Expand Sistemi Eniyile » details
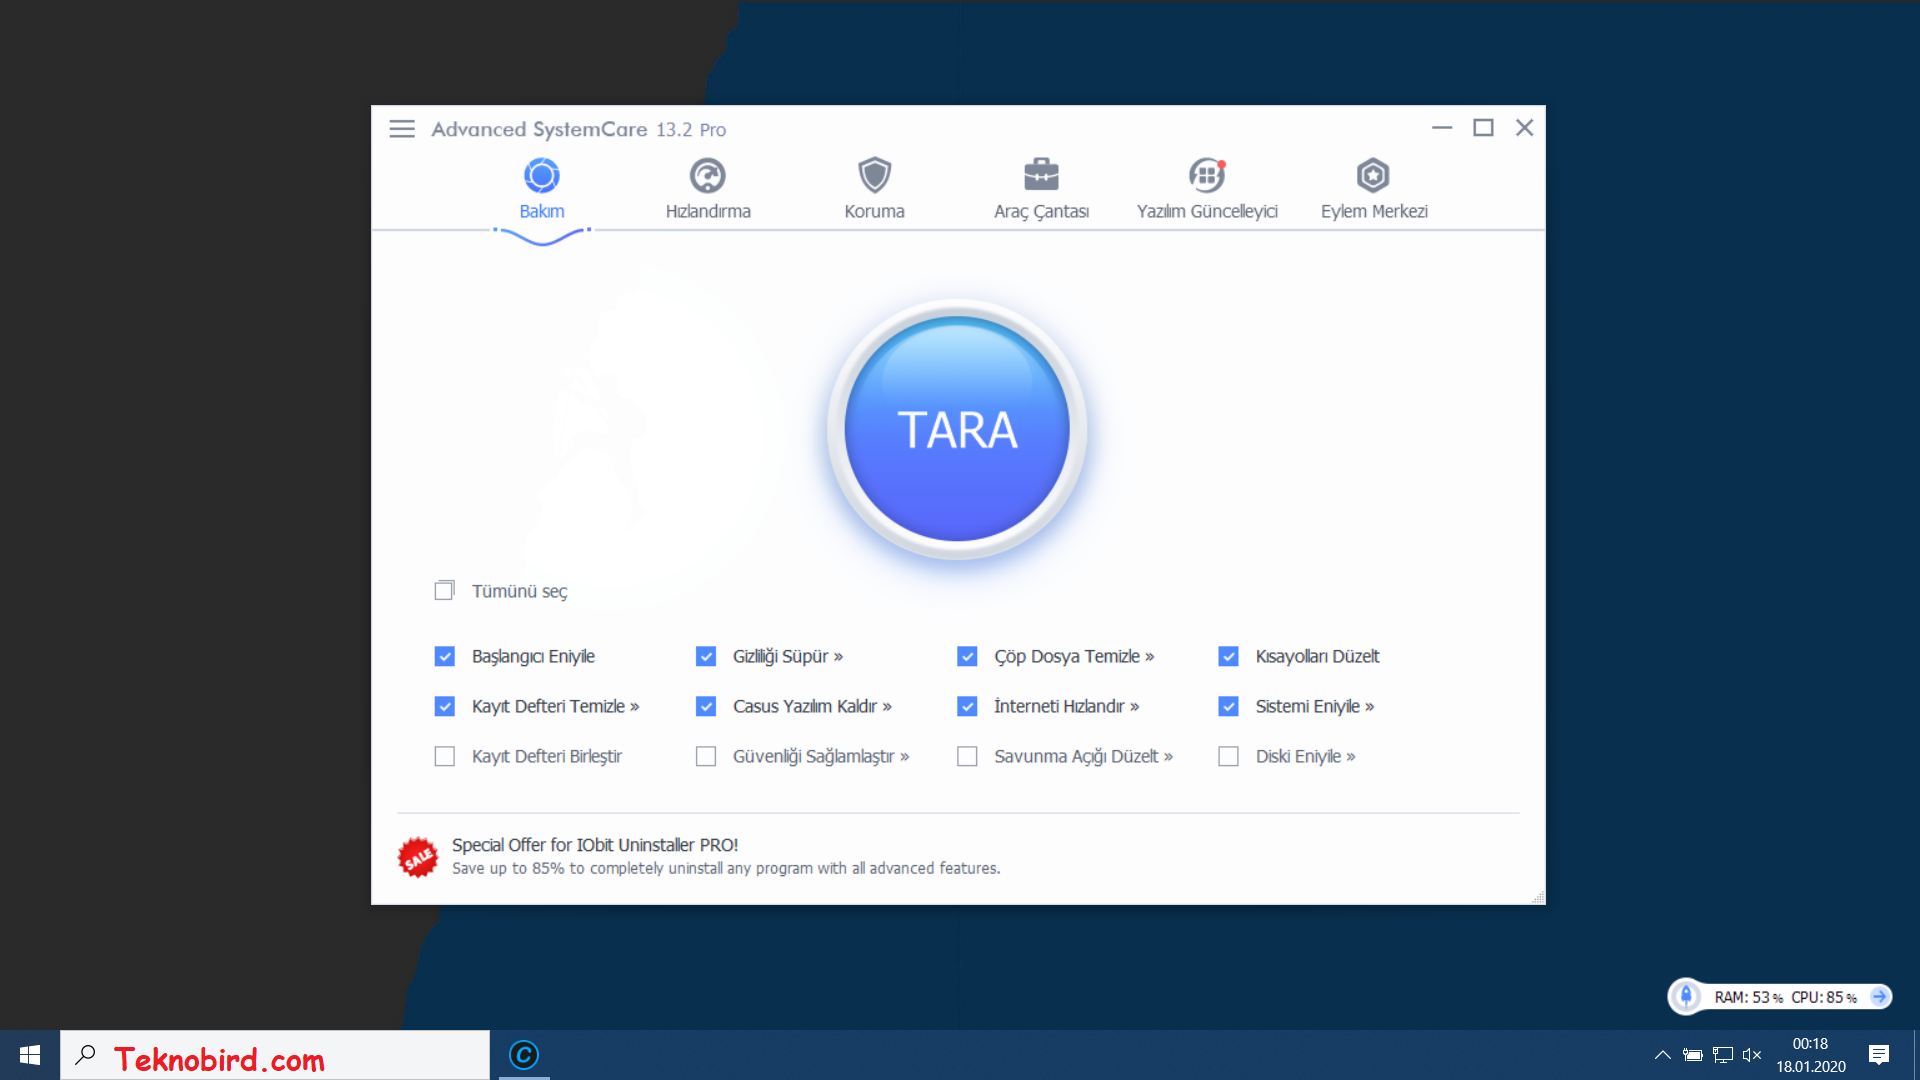This screenshot has width=1920, height=1080. click(x=1370, y=707)
